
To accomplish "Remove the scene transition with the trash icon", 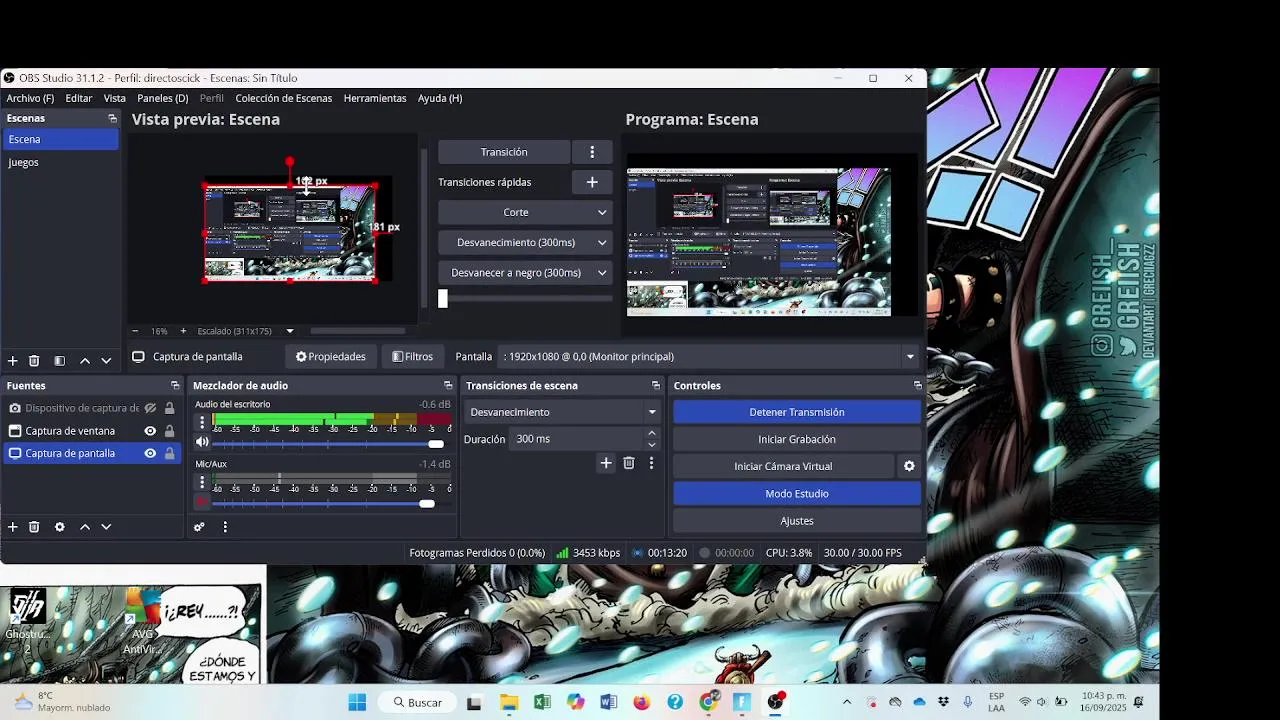I will [x=629, y=463].
